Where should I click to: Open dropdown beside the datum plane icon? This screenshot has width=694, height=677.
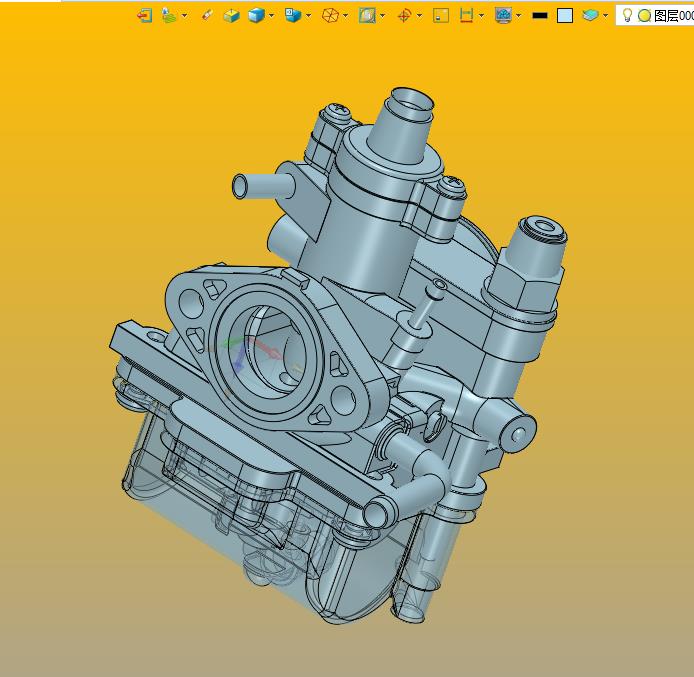(x=185, y=16)
